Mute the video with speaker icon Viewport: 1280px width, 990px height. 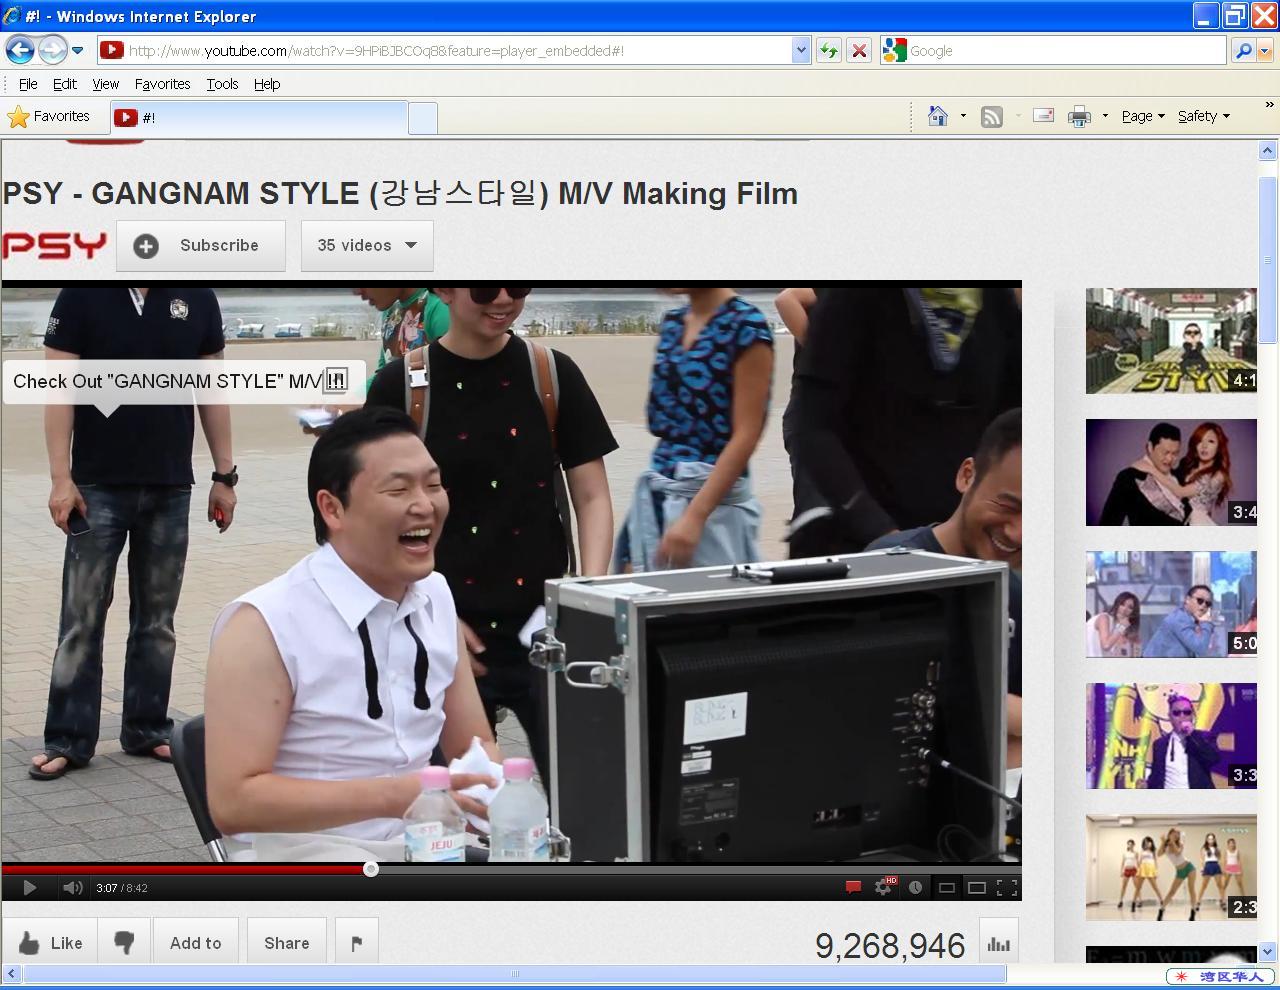(x=72, y=888)
